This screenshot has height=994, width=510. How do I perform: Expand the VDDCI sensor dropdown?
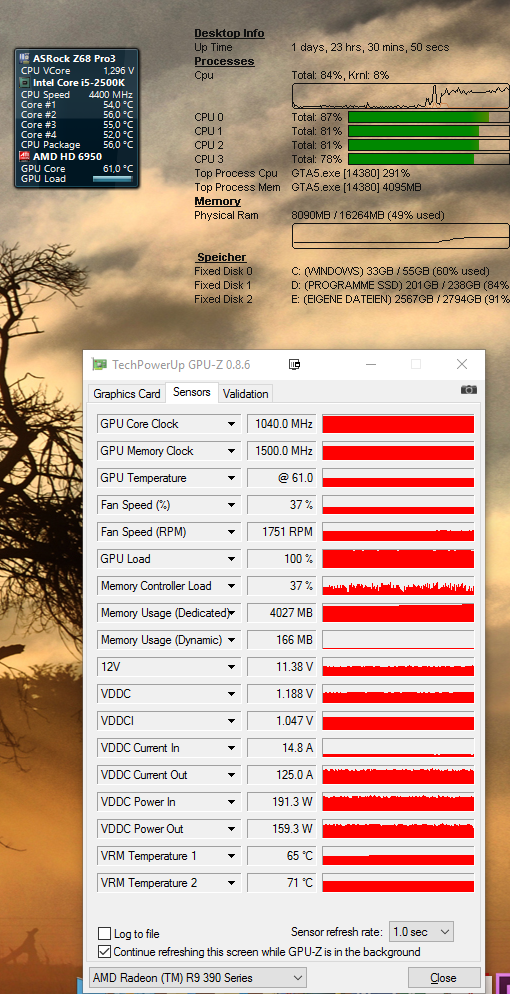tap(232, 721)
